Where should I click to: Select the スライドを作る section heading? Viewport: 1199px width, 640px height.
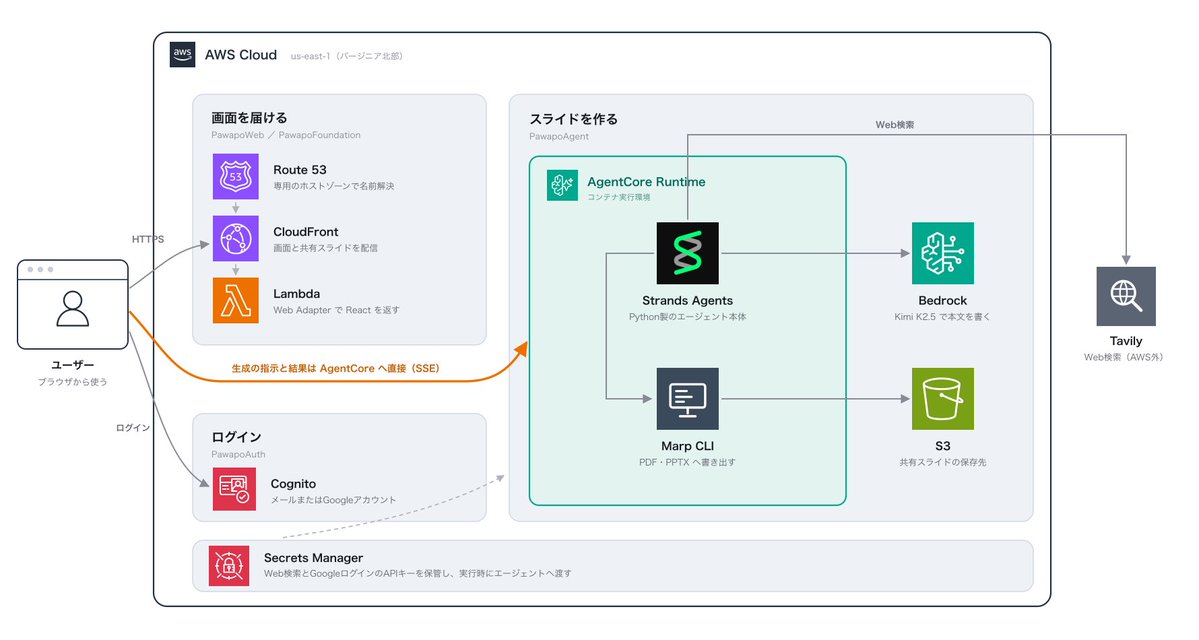[x=574, y=119]
